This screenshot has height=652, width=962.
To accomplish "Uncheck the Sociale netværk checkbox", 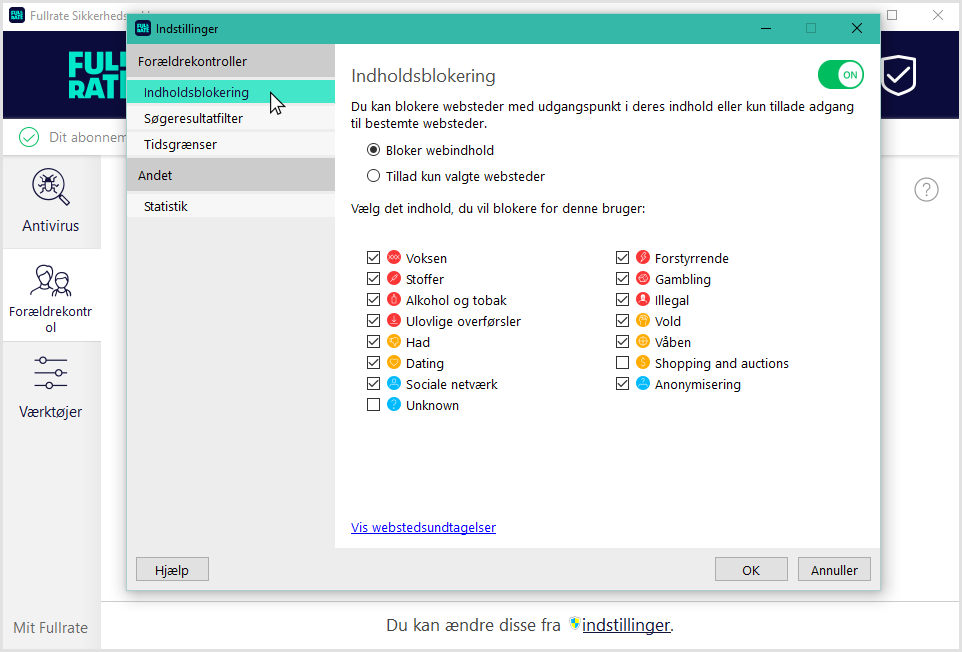I will click(374, 384).
